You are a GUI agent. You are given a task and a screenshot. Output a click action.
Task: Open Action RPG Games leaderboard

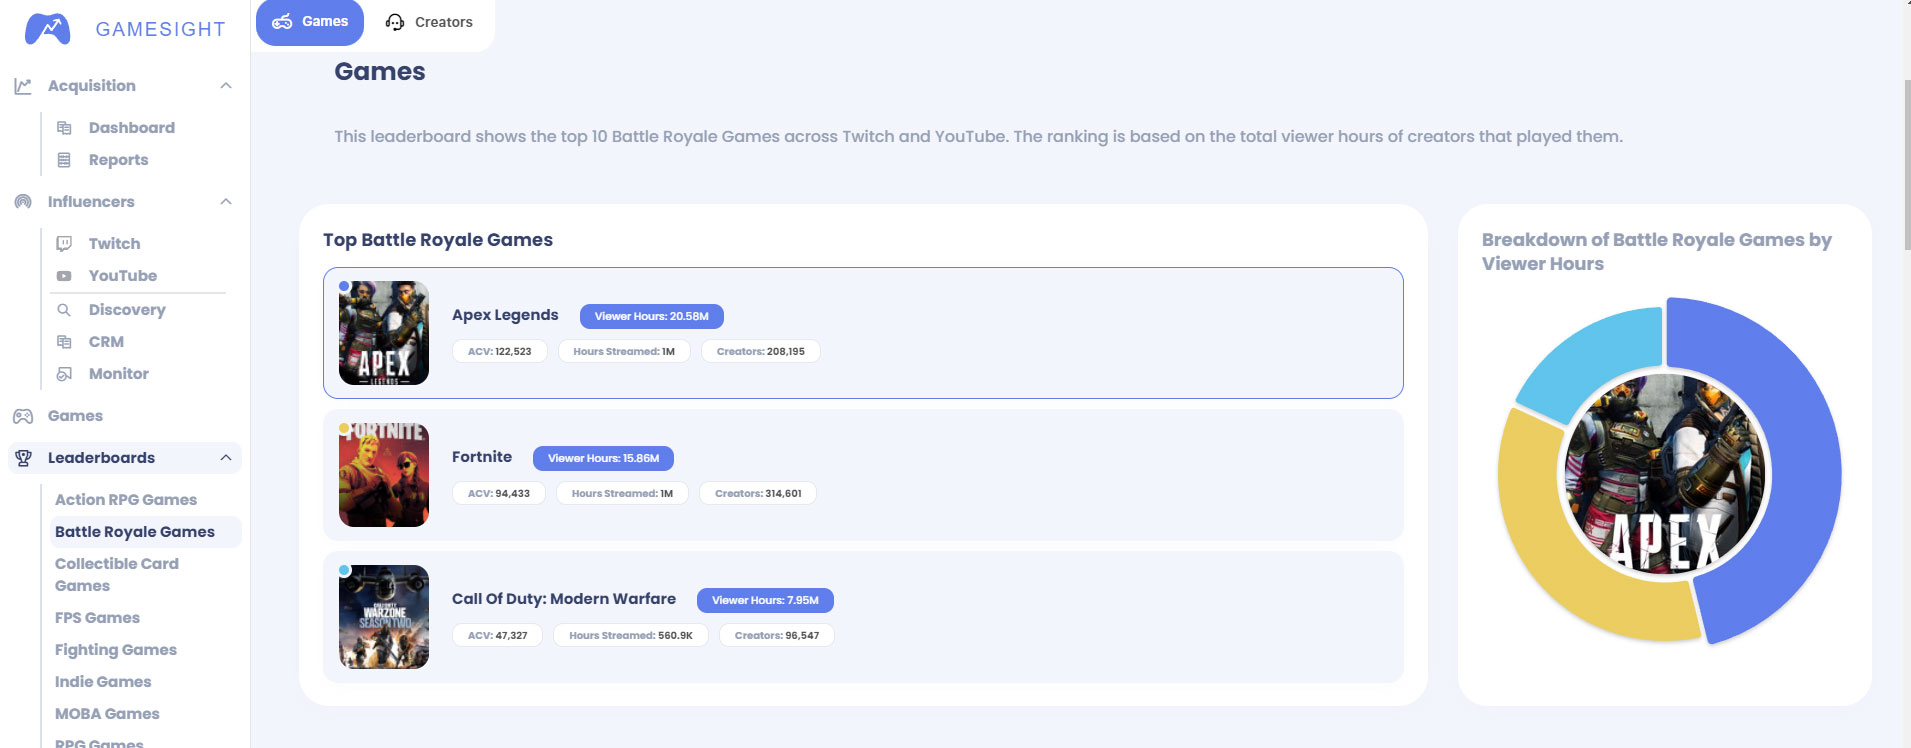[x=126, y=500]
